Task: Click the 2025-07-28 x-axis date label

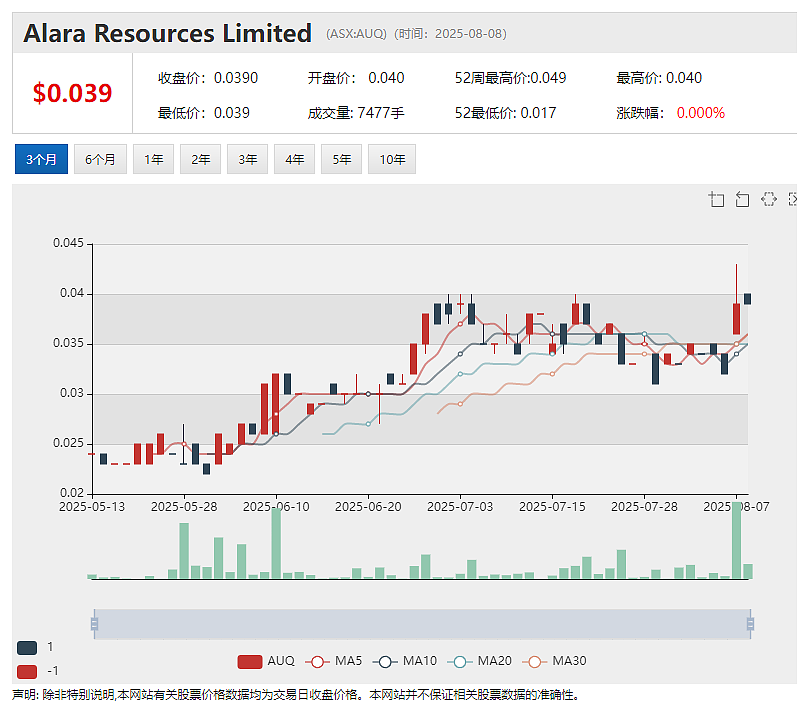Action: click(644, 507)
